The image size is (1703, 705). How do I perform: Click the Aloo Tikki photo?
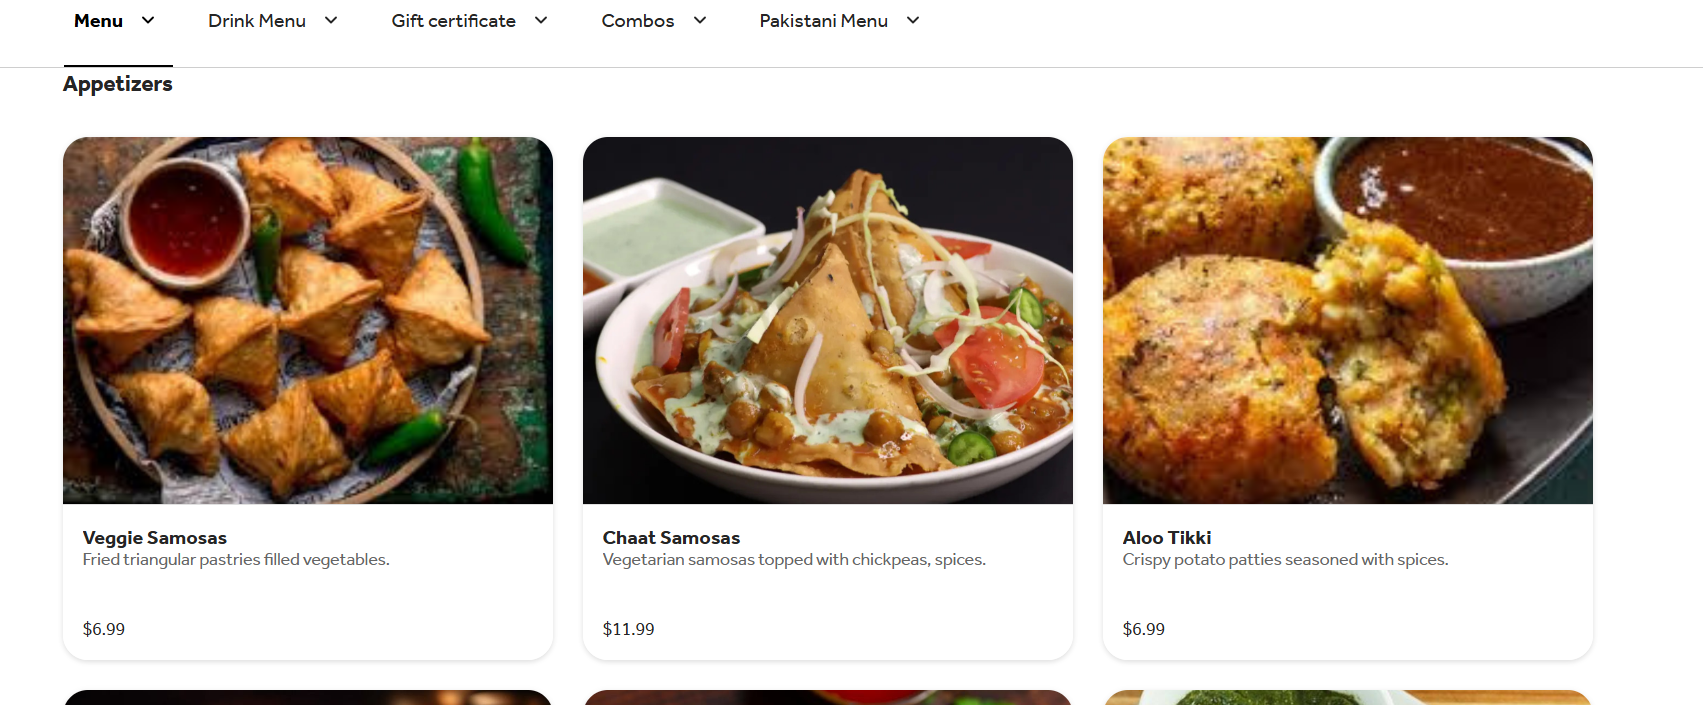tap(1347, 320)
